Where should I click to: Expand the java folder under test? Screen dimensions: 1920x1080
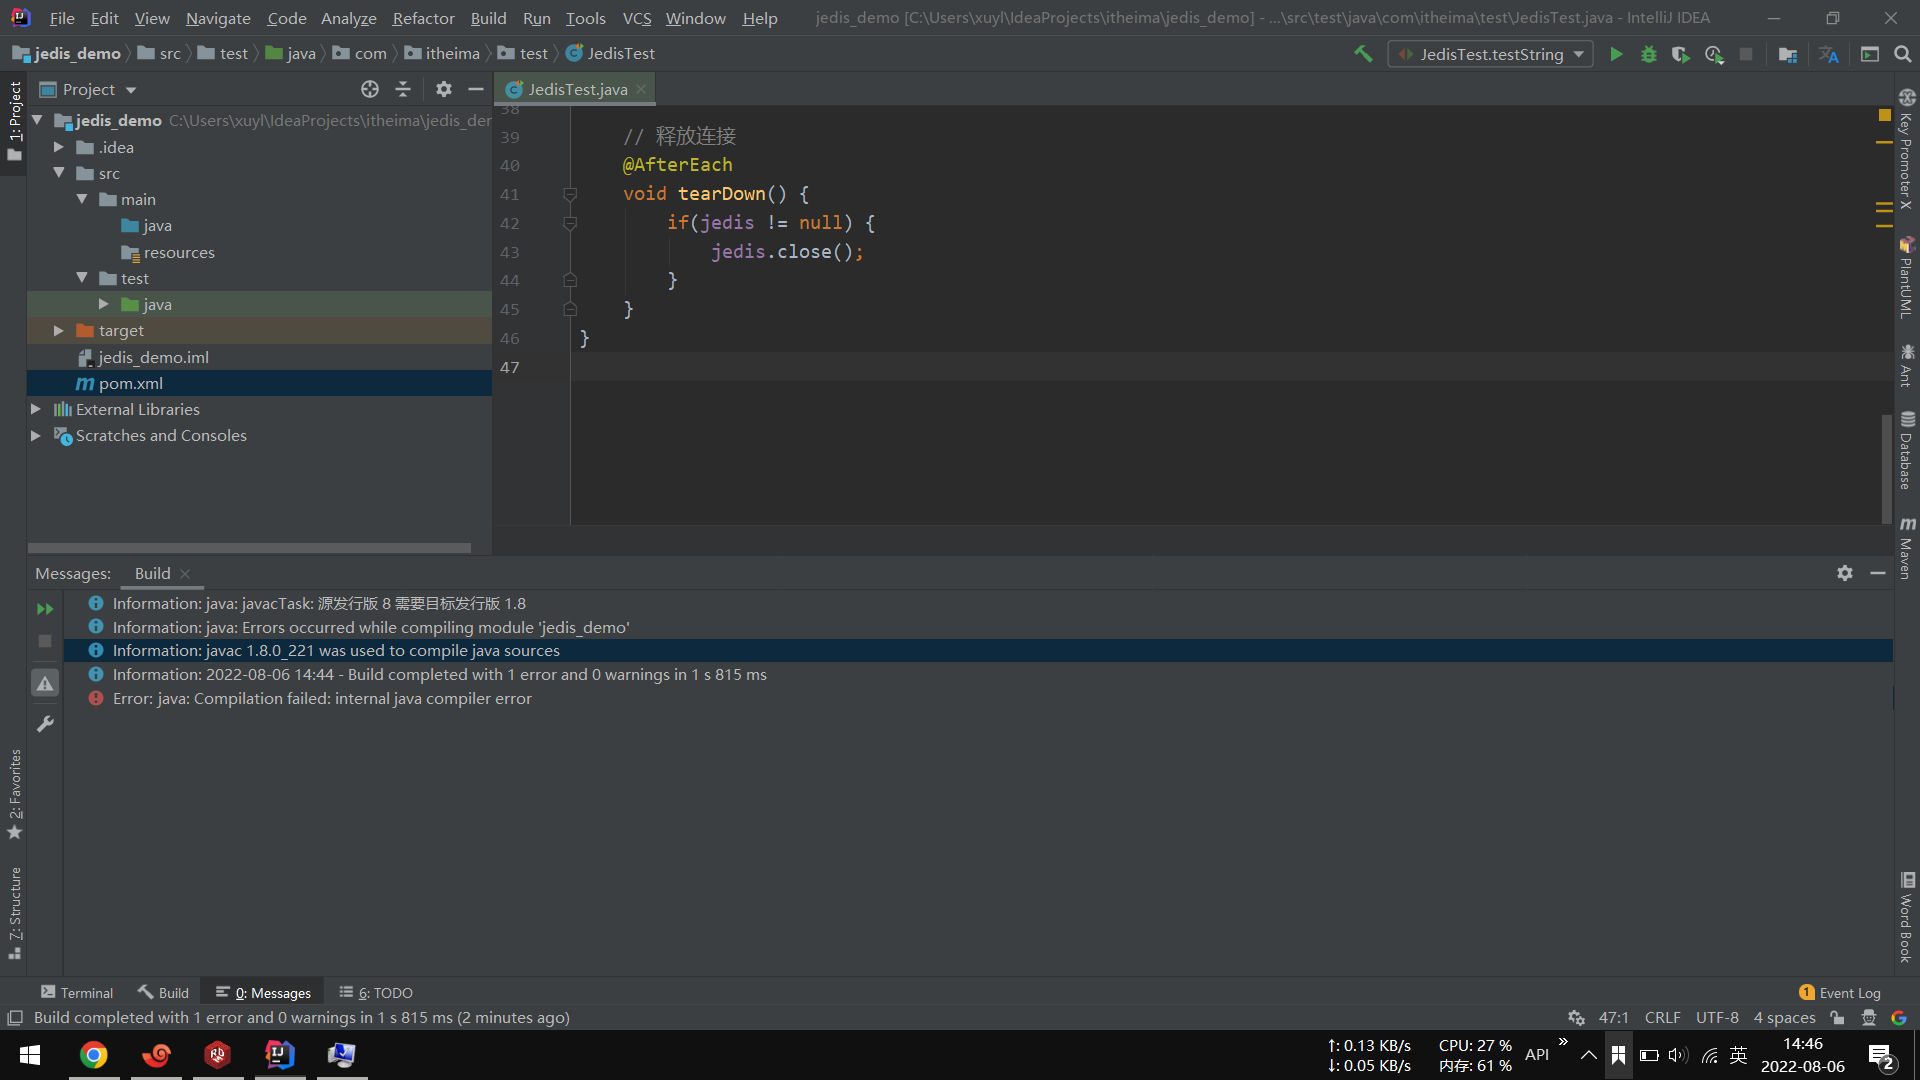tap(104, 304)
